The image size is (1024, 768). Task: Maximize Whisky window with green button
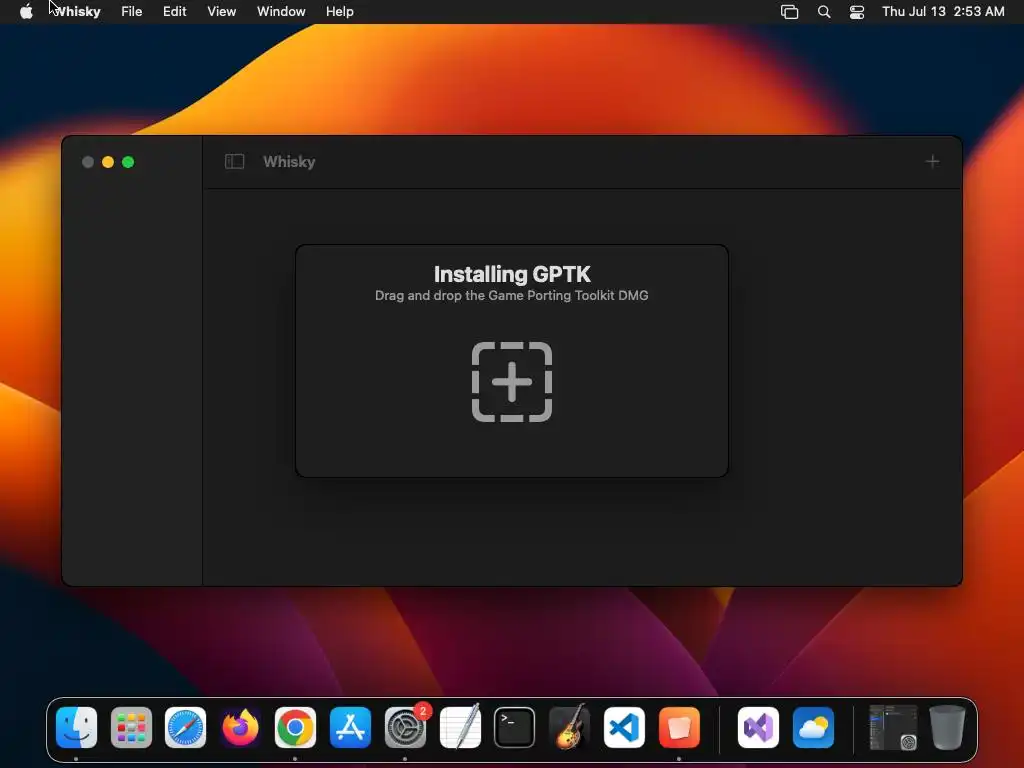tap(128, 162)
